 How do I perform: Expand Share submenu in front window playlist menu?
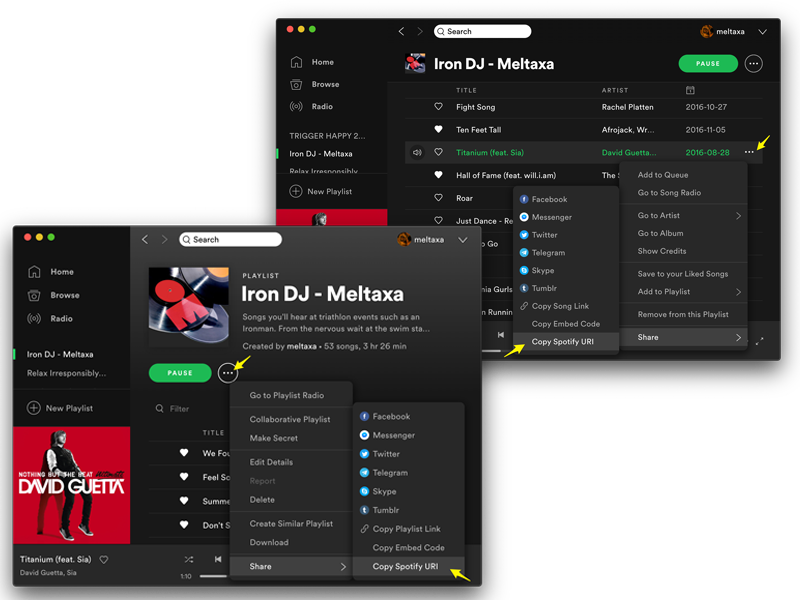pos(291,566)
